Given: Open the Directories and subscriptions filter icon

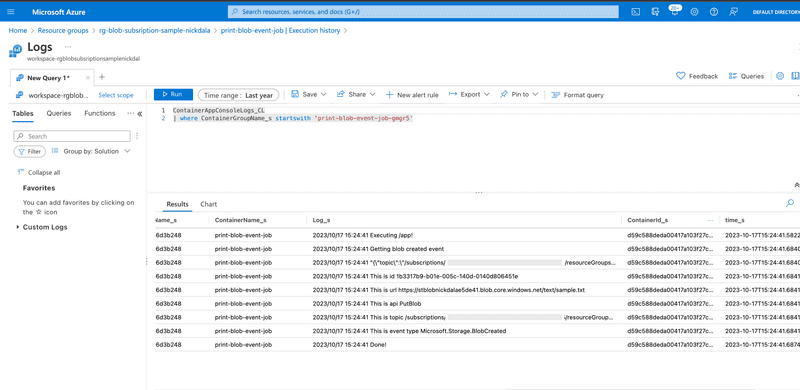Looking at the screenshot, I should click(656, 12).
